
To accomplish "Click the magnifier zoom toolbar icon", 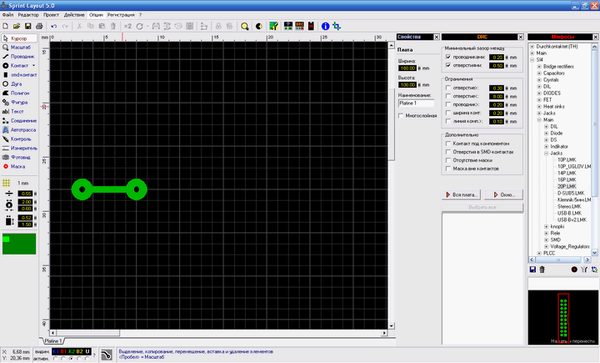I will pyautogui.click(x=245, y=26).
